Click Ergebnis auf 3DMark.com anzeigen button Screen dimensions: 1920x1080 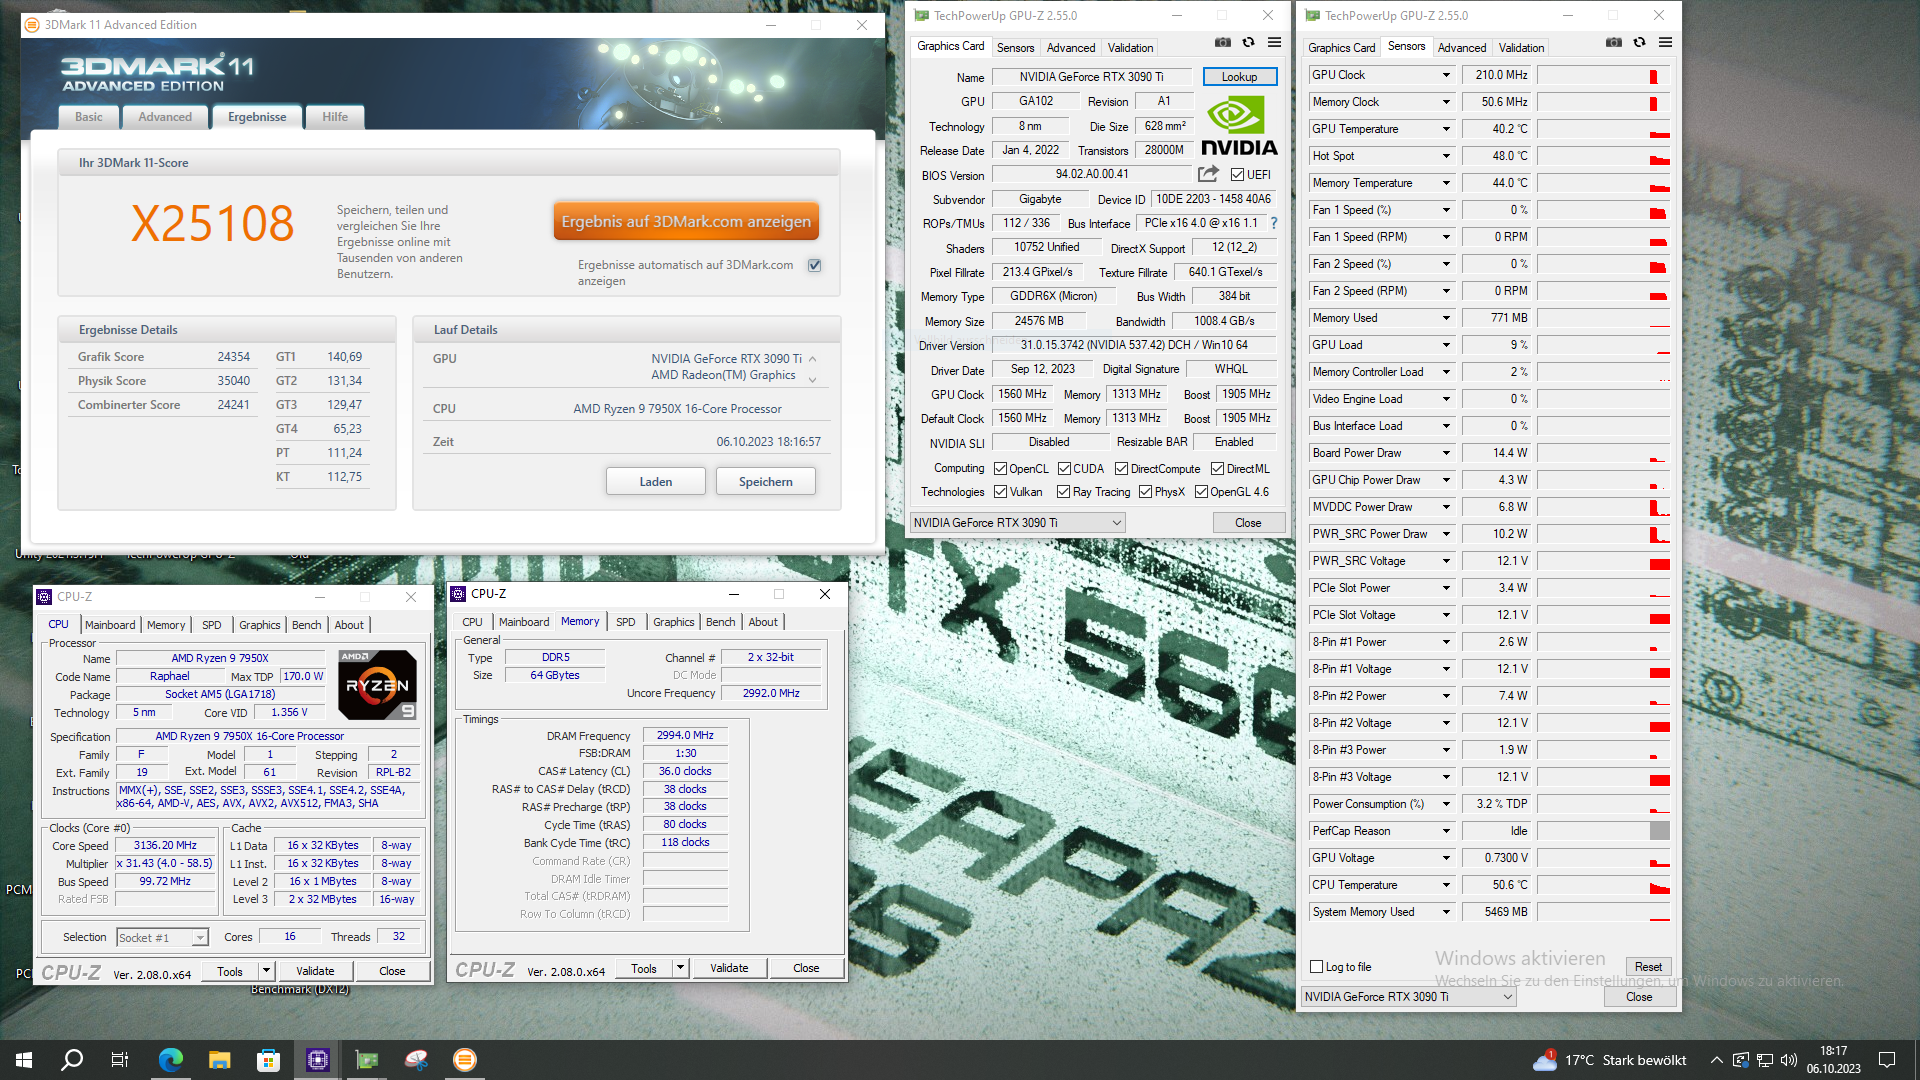[686, 222]
